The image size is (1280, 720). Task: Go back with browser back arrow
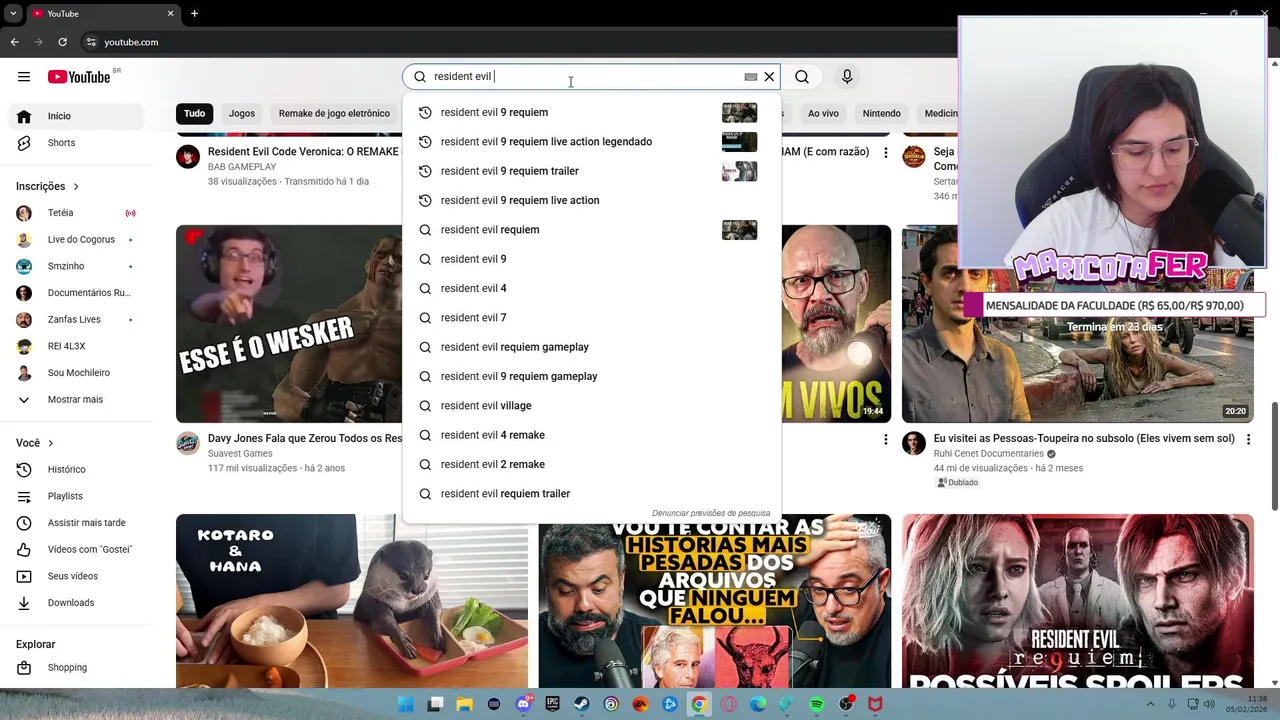pyautogui.click(x=14, y=42)
